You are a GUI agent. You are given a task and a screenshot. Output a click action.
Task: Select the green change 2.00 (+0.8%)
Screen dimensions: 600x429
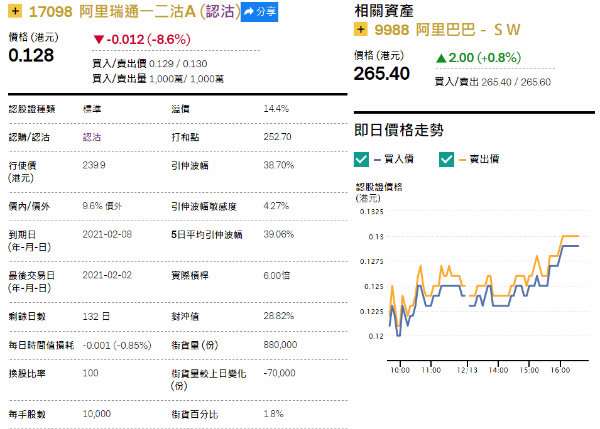point(478,58)
